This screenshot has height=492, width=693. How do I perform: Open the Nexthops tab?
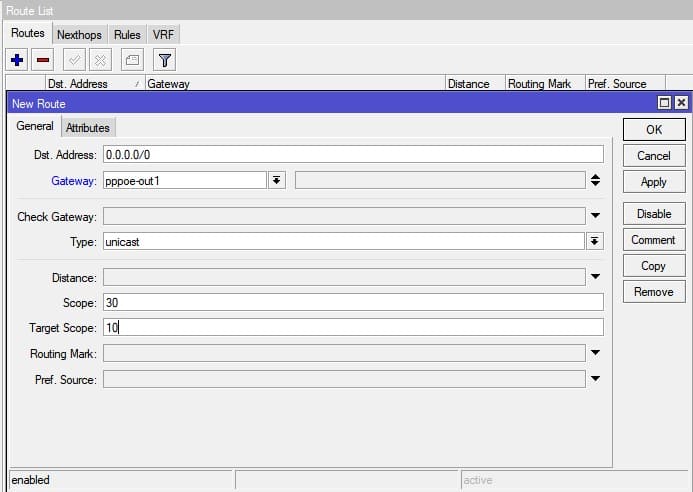tap(80, 34)
